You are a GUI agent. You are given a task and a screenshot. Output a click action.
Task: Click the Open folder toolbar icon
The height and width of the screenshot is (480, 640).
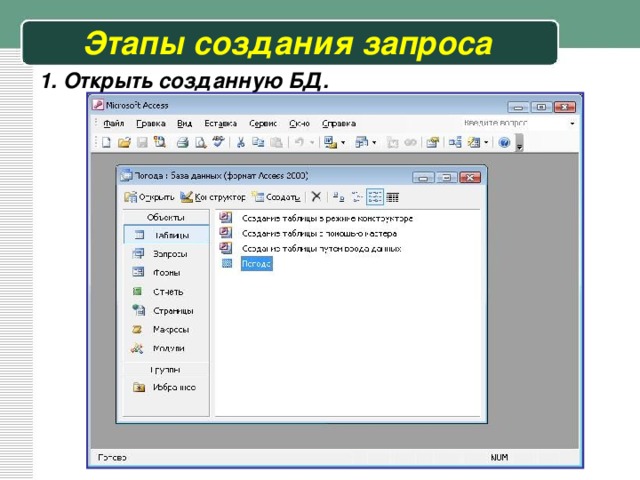click(124, 142)
